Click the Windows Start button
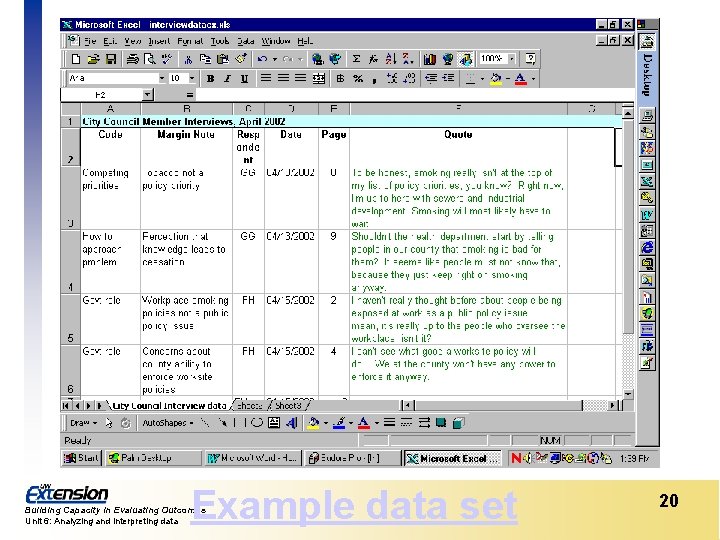The height and width of the screenshot is (540, 720). click(x=81, y=458)
